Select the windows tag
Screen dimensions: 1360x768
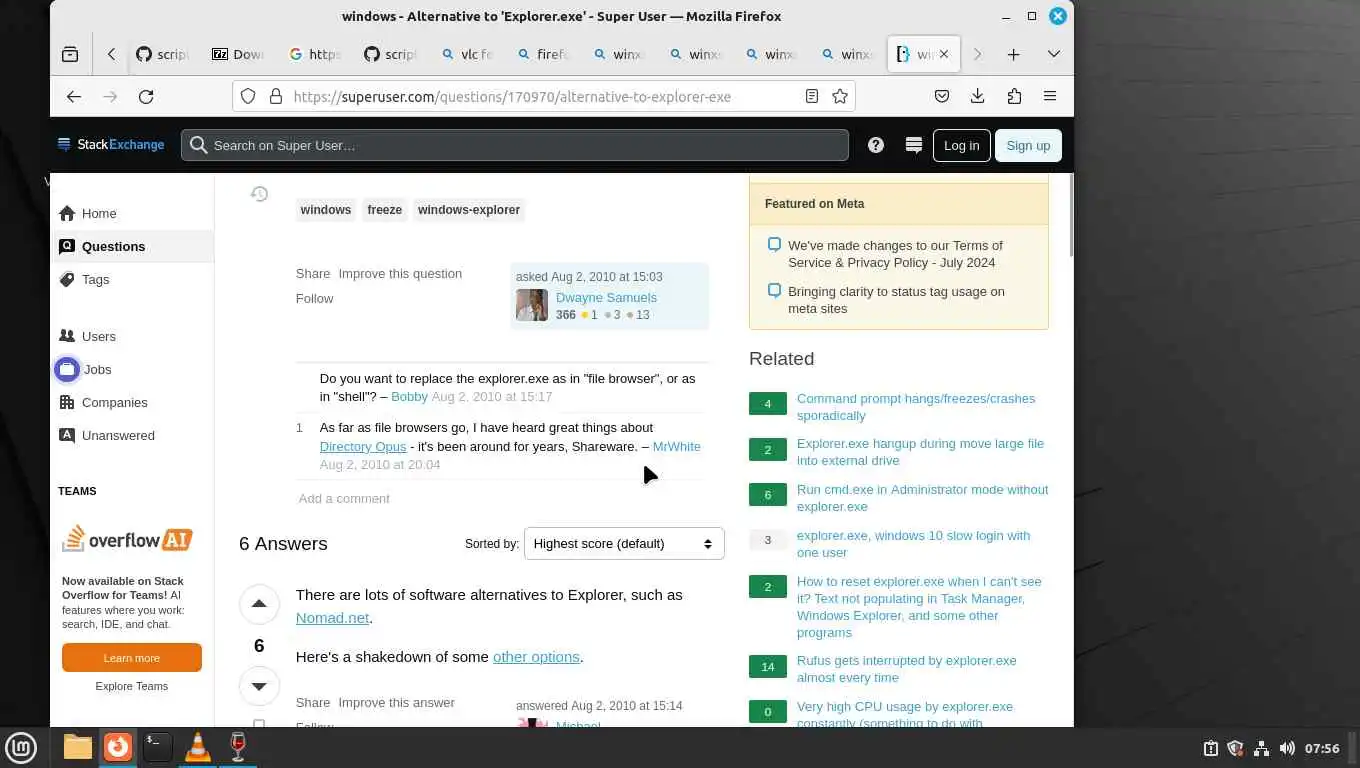pos(326,210)
